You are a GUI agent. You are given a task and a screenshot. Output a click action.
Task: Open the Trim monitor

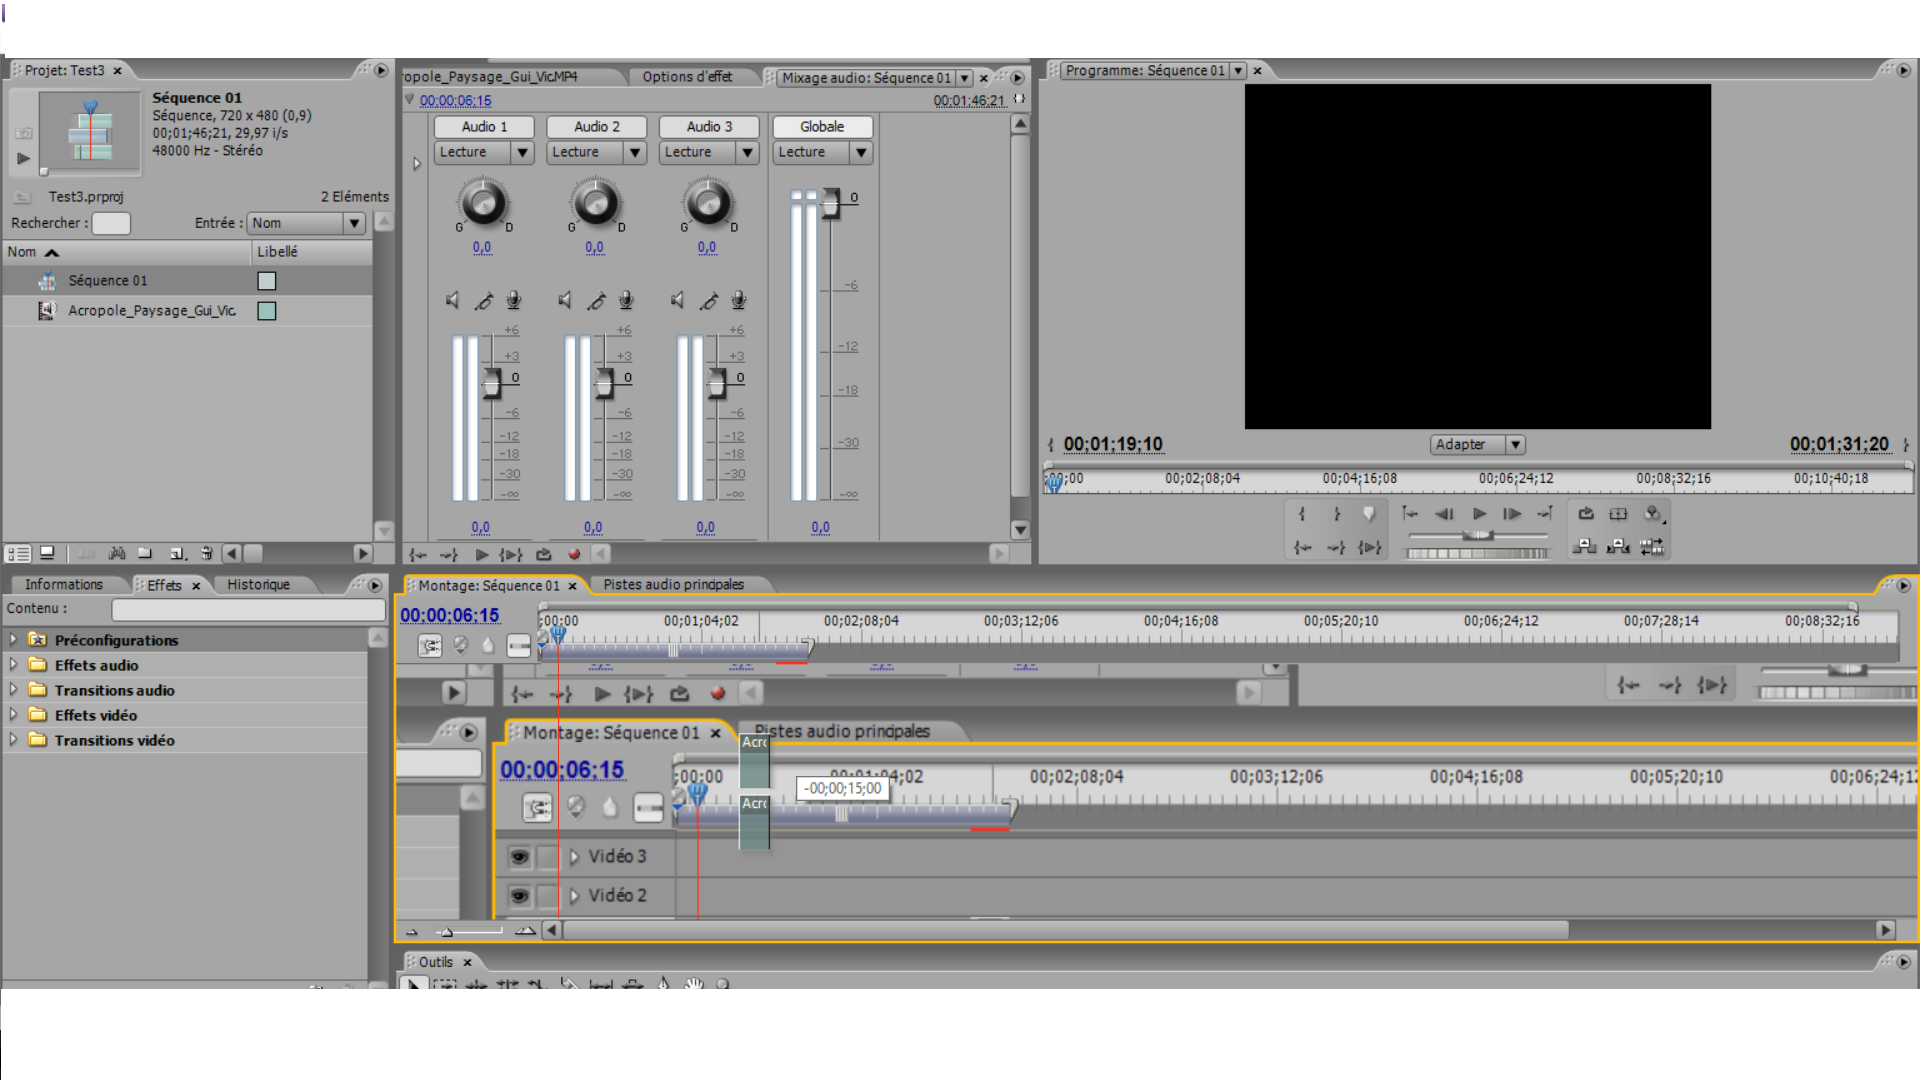(x=1652, y=546)
